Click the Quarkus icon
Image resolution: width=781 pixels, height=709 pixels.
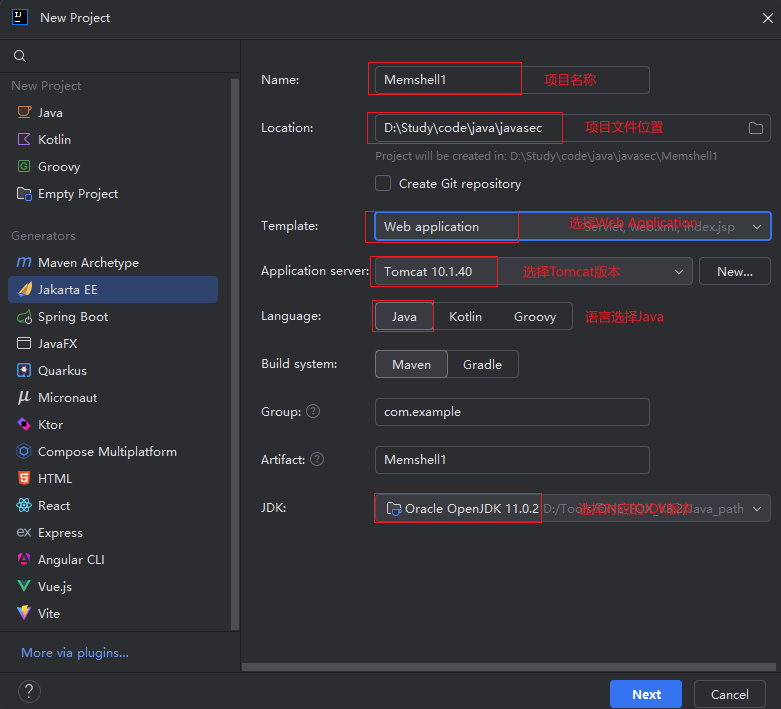pyautogui.click(x=24, y=370)
